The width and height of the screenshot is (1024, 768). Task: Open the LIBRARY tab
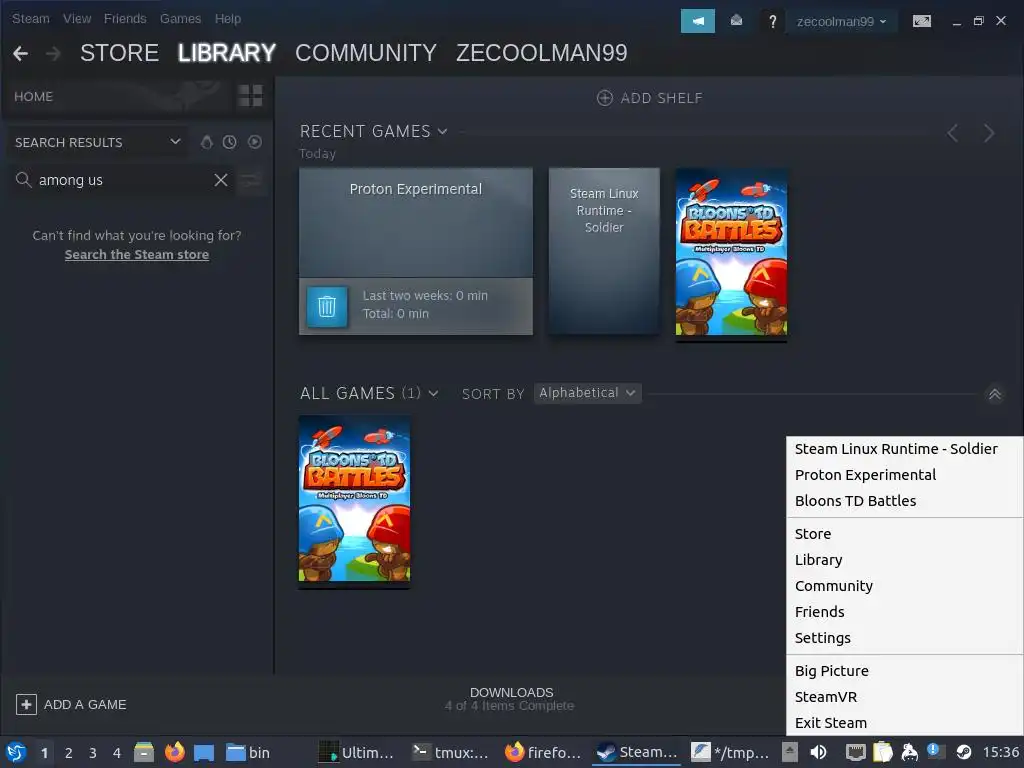227,53
